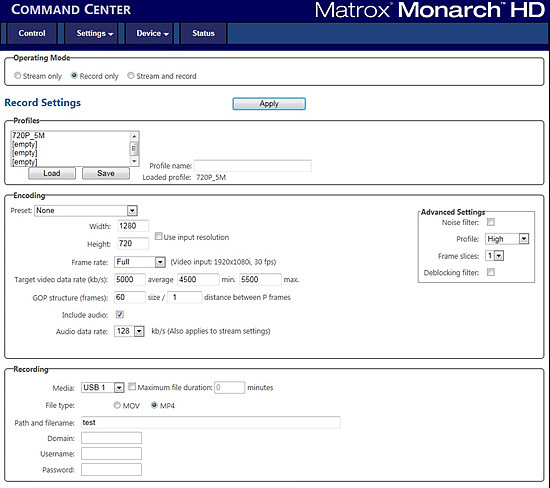Image resolution: width=550 pixels, height=488 pixels.
Task: Select the Stream and record mode
Action: [130, 76]
